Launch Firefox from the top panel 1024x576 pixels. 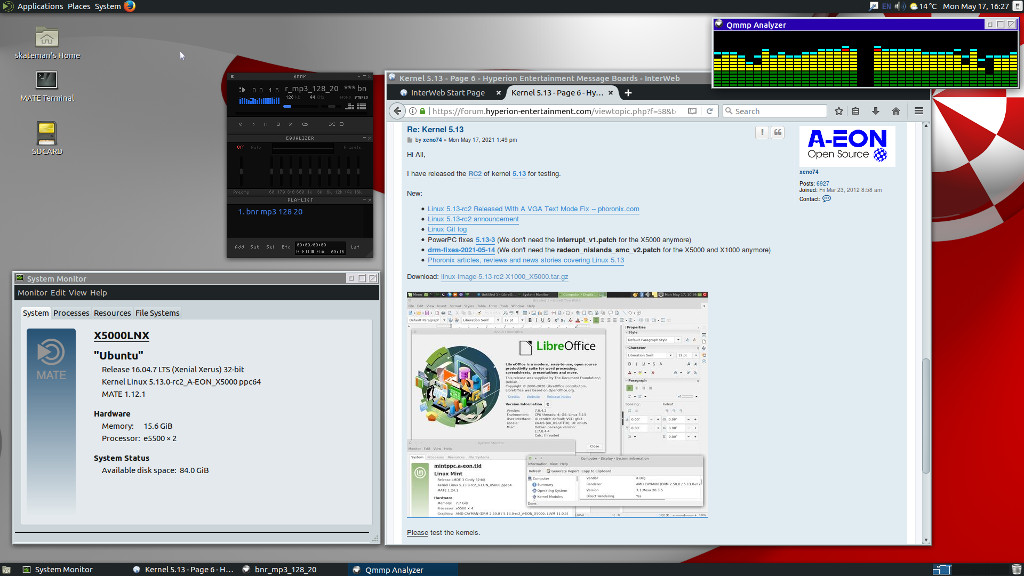click(129, 6)
